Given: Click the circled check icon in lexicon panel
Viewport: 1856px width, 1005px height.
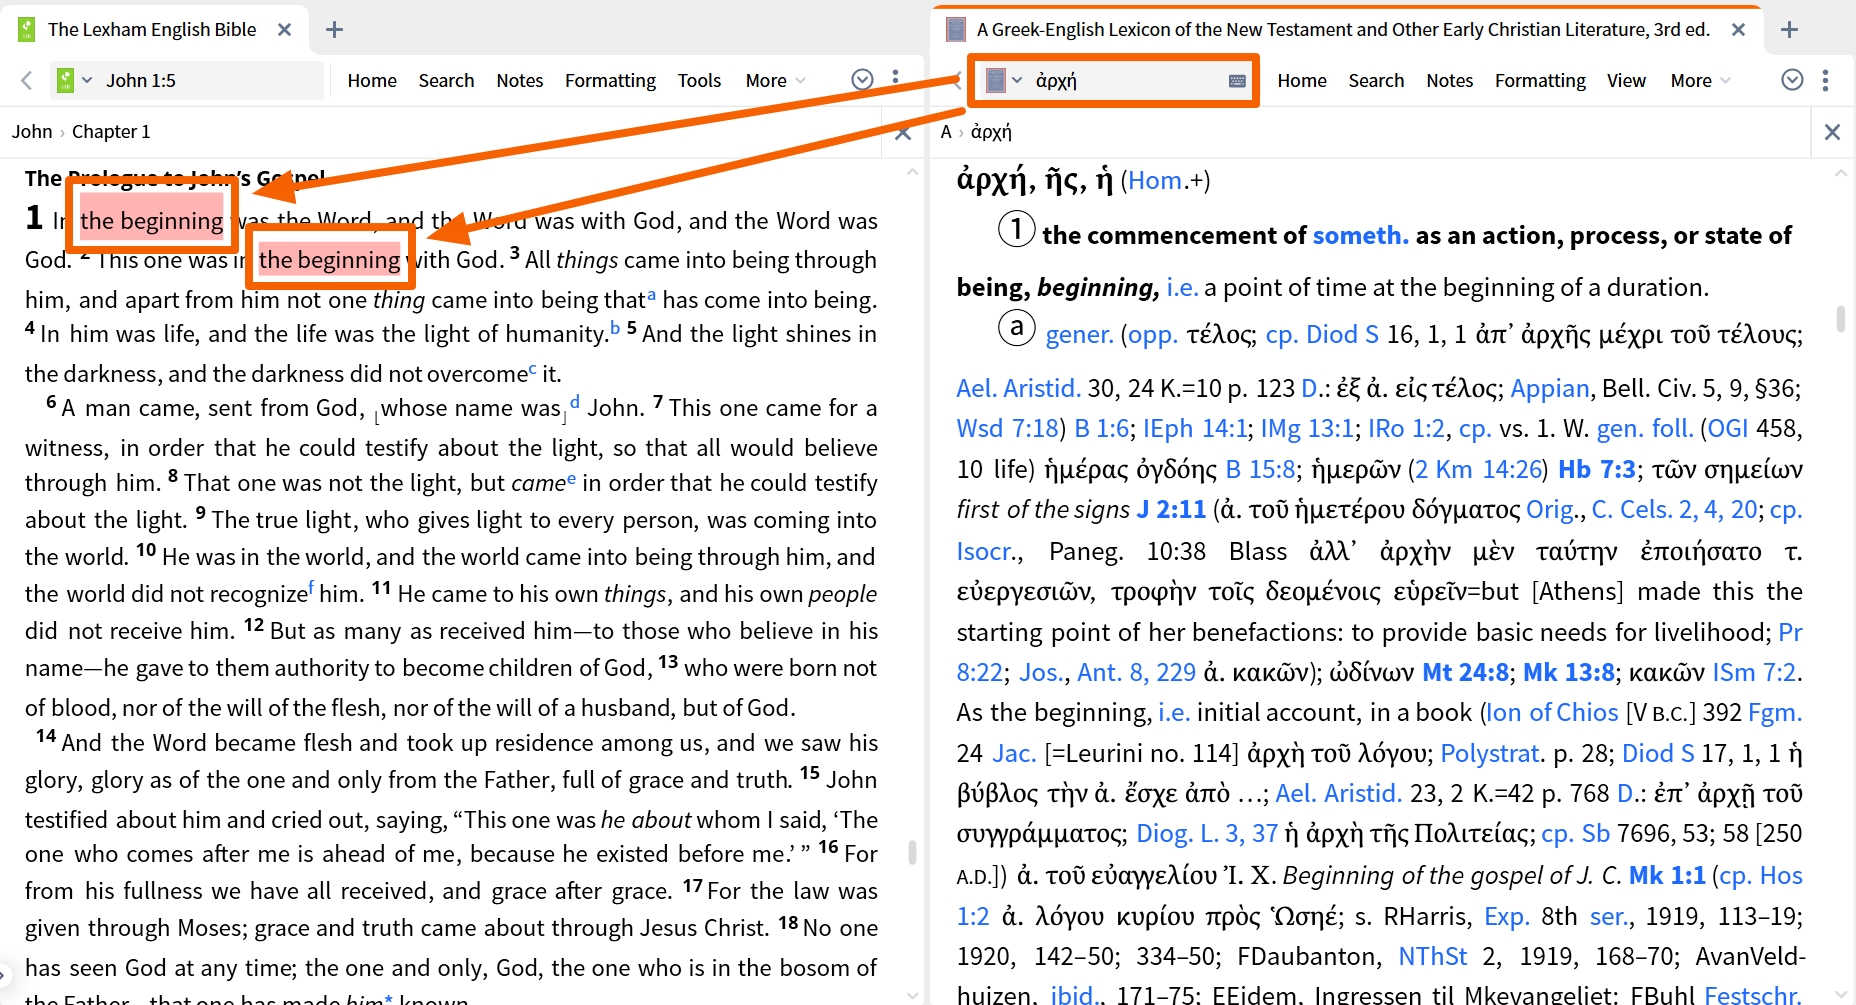Looking at the screenshot, I should pos(1792,80).
